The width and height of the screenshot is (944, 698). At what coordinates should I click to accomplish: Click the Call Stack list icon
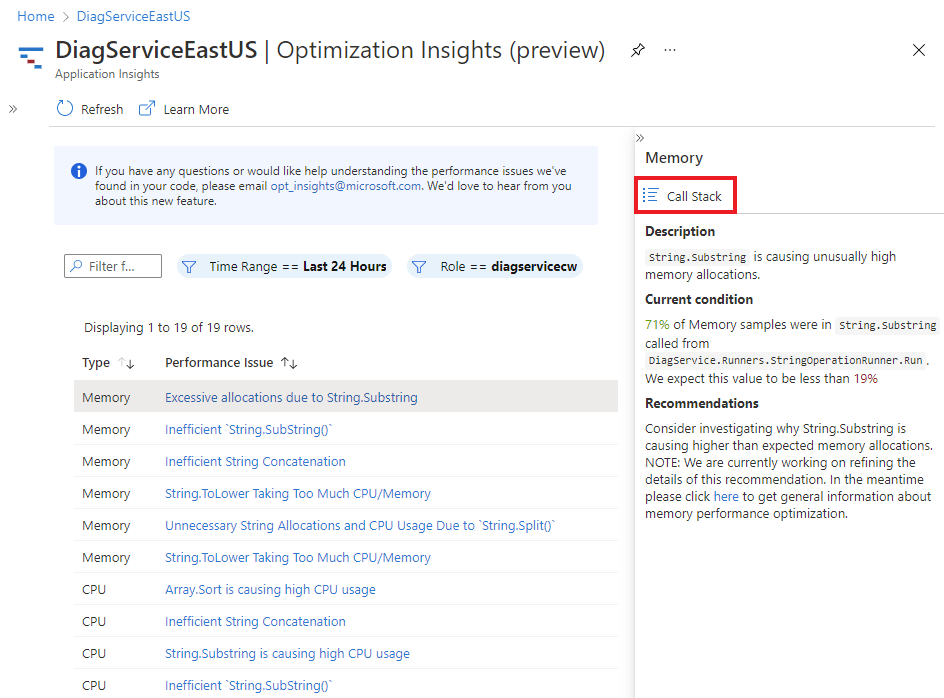pos(650,195)
